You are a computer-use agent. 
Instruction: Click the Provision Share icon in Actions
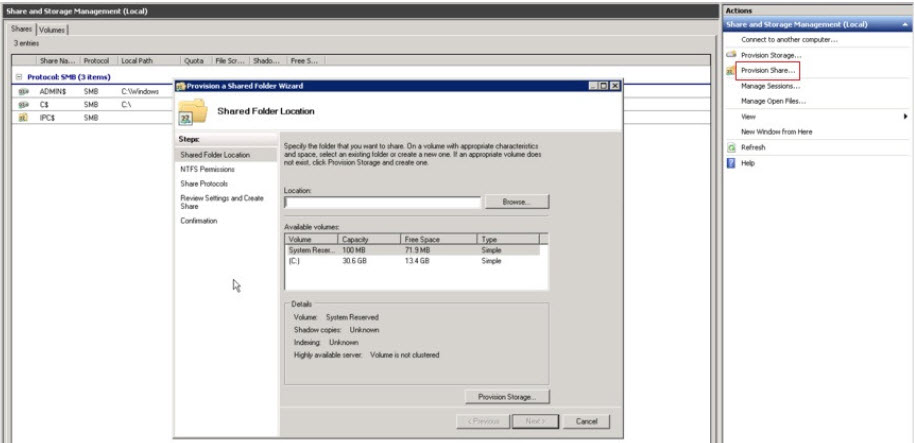pyautogui.click(x=731, y=70)
